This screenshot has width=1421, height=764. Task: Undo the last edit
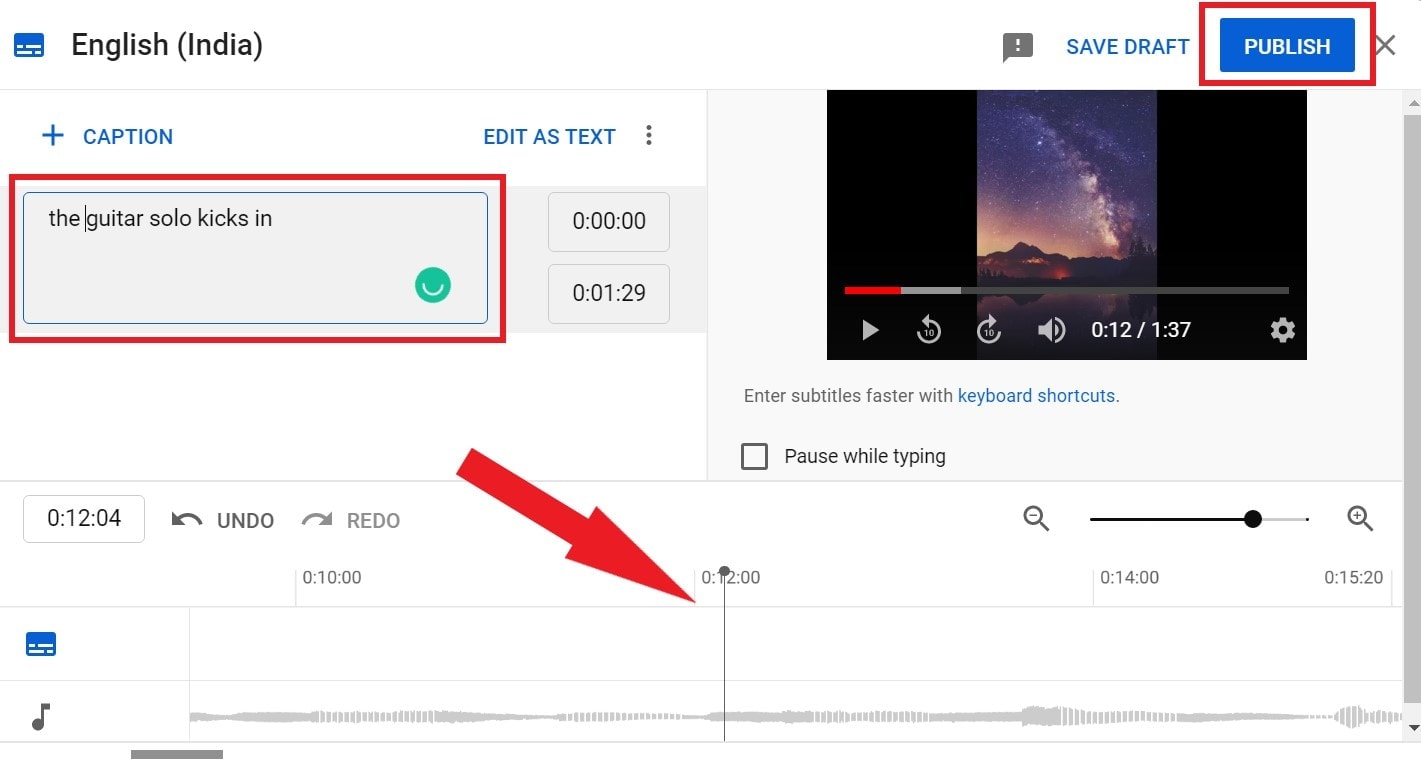[223, 520]
